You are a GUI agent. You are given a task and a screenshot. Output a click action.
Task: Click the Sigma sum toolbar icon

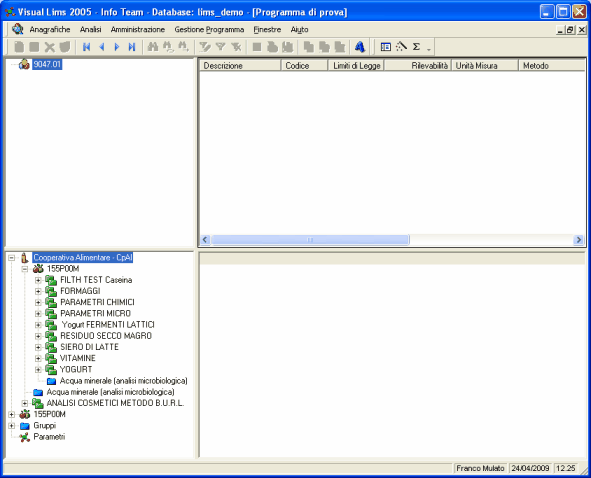(x=416, y=47)
